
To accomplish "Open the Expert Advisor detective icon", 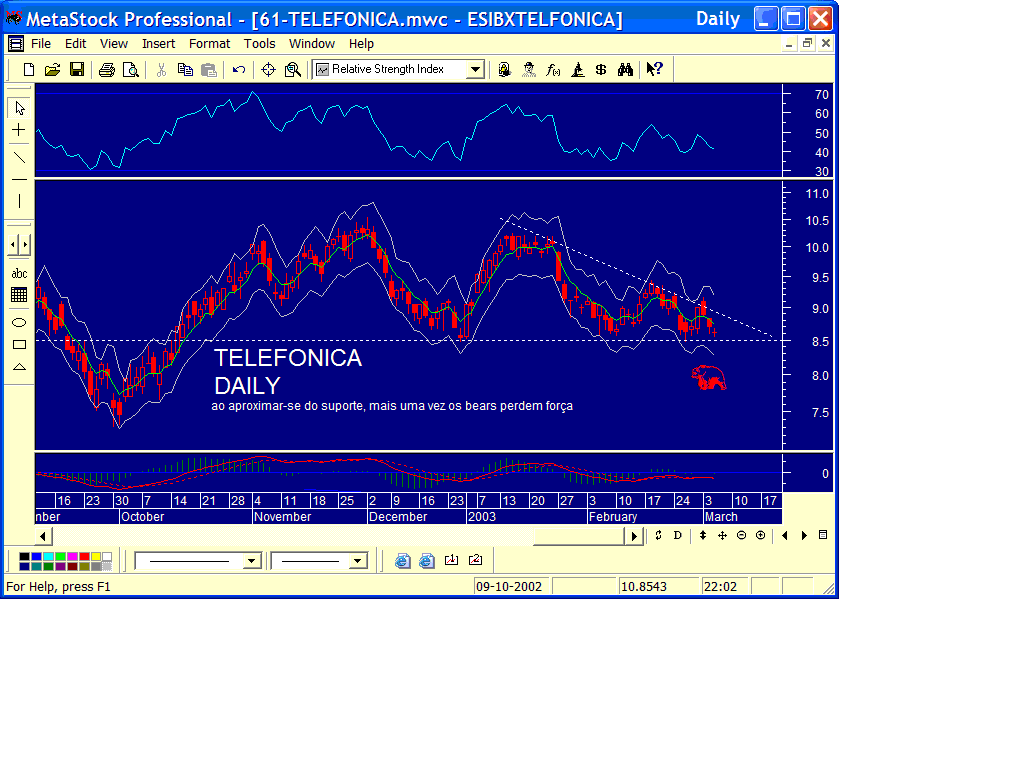I will pyautogui.click(x=529, y=69).
